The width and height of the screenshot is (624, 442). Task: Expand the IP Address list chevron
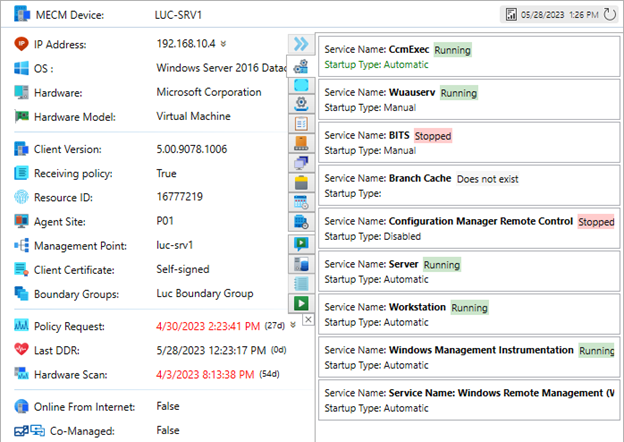click(x=223, y=44)
